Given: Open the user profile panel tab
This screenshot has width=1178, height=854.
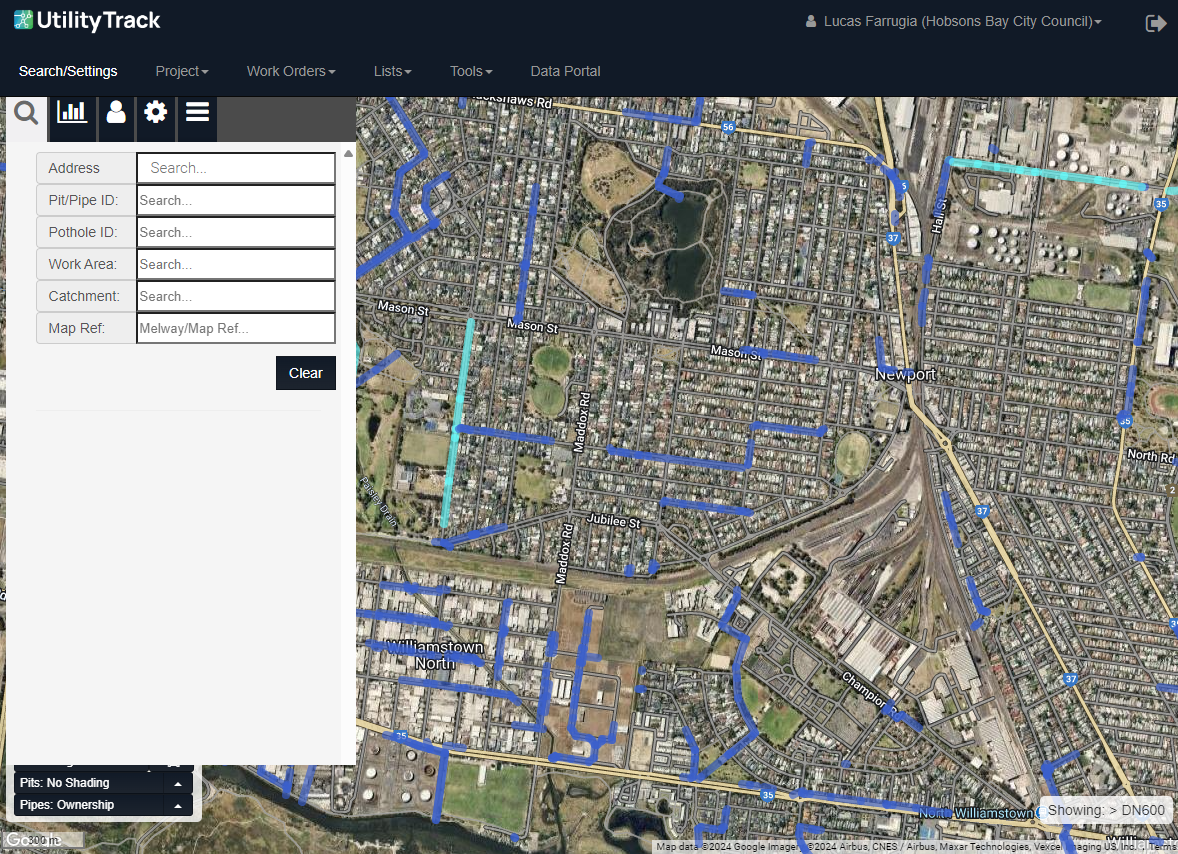Looking at the screenshot, I should [116, 112].
